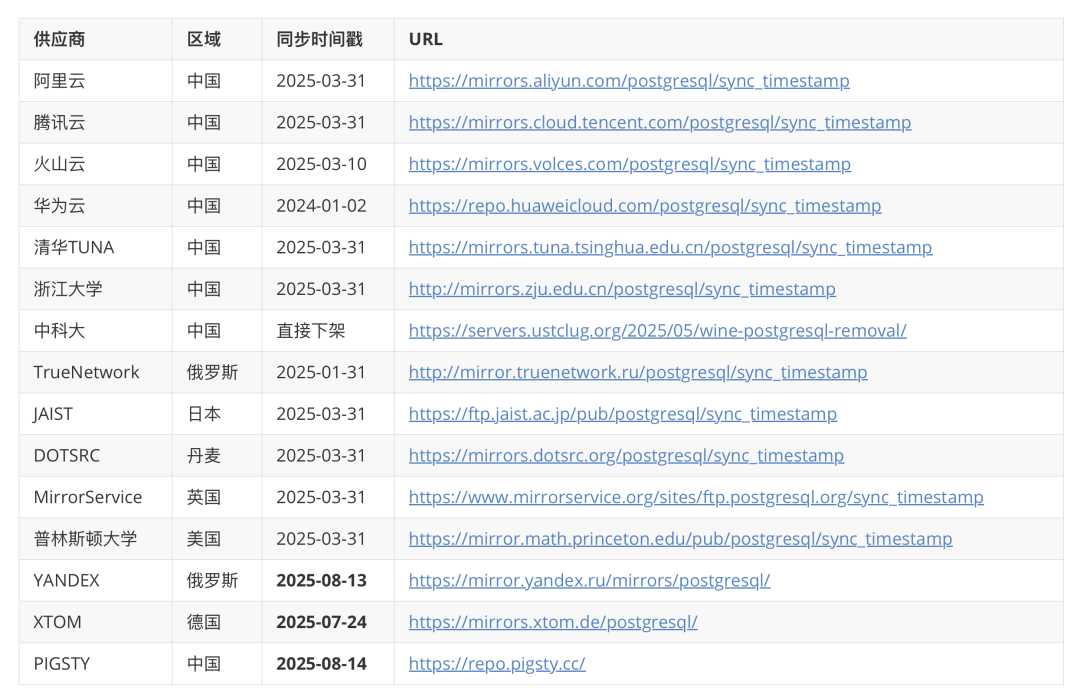Open the mirrors.tuna.tsinghua.edu.cn sync_timestamp link

[670, 248]
